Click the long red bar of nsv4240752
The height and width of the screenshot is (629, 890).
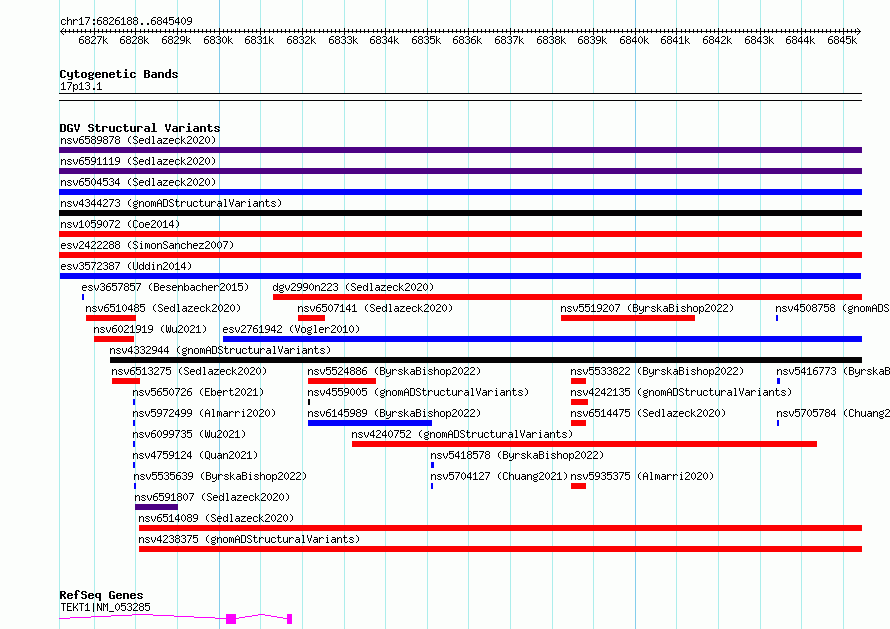[x=584, y=444]
